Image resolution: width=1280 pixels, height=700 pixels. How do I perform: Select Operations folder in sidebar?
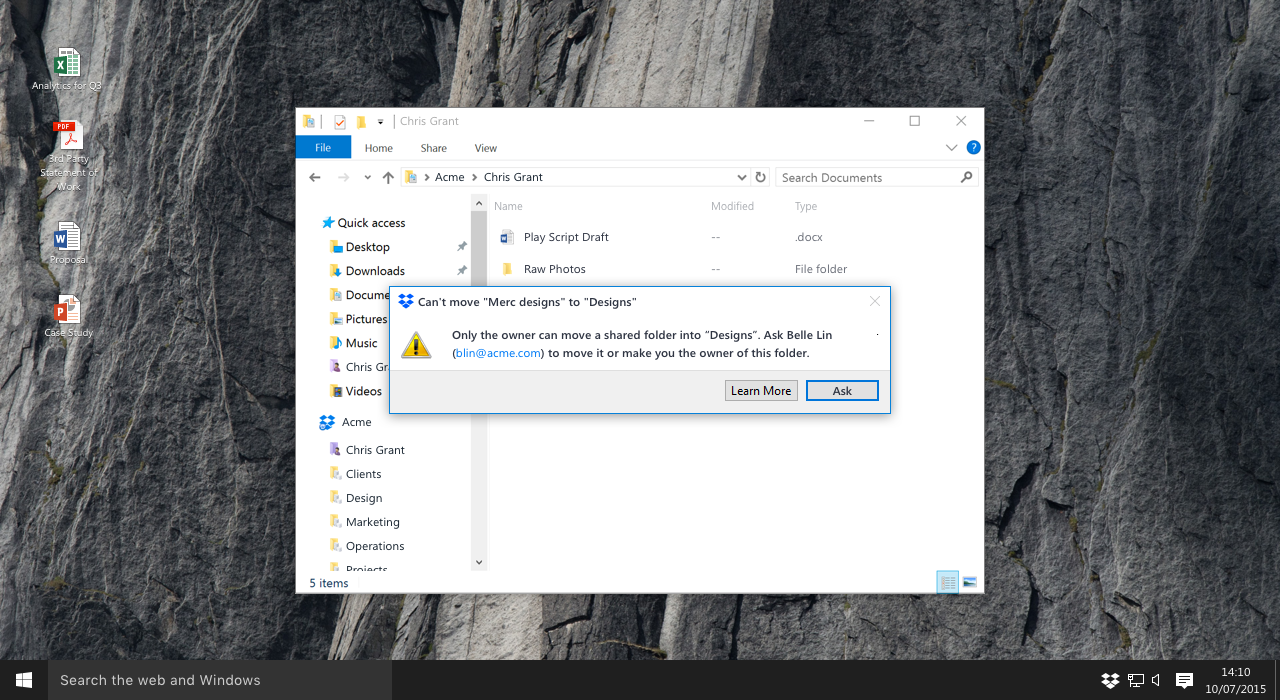click(x=375, y=546)
